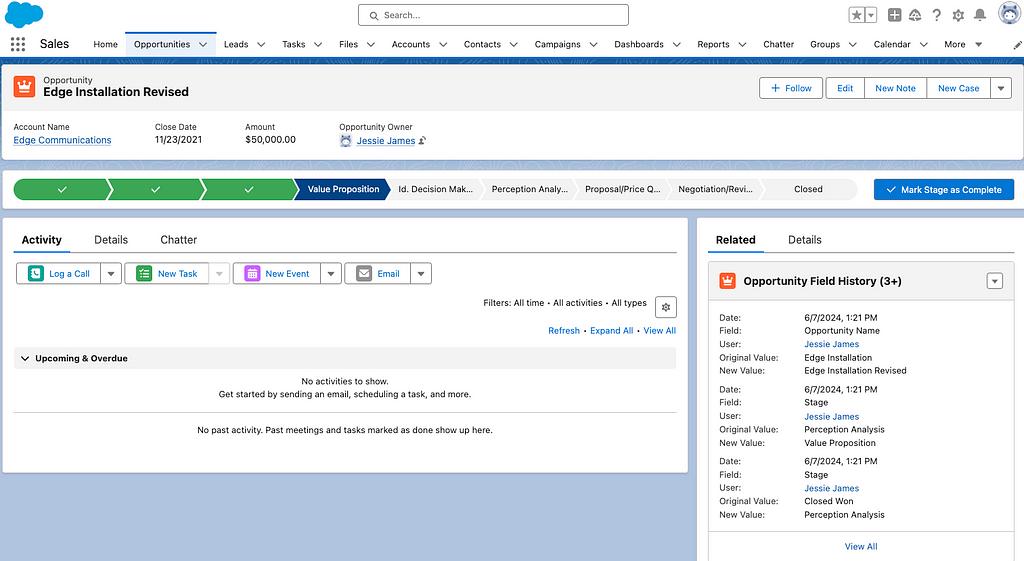Open the Edge Communications account link

62,140
